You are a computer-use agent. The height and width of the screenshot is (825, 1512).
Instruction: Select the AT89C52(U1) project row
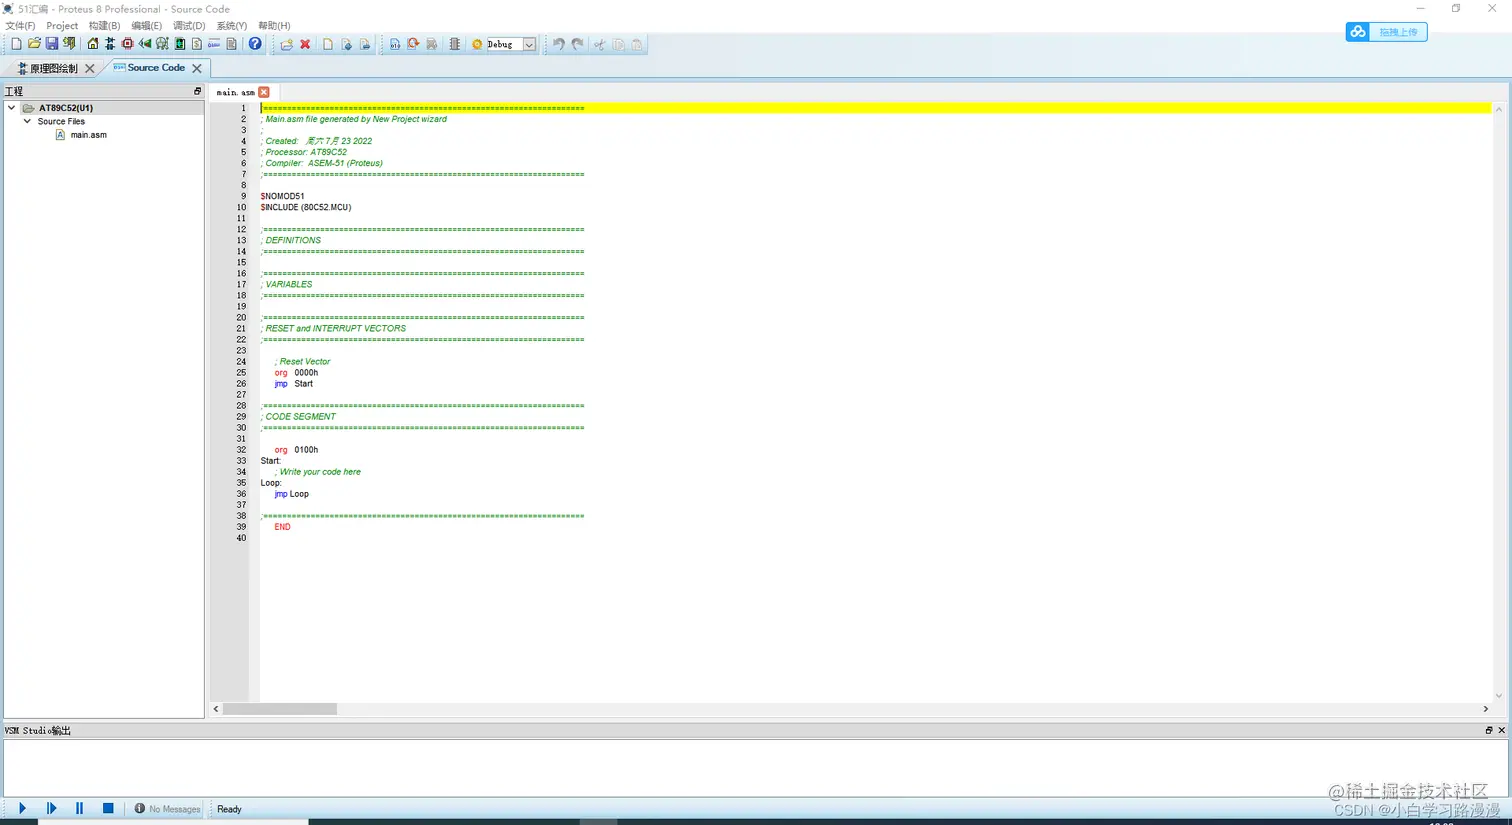104,107
